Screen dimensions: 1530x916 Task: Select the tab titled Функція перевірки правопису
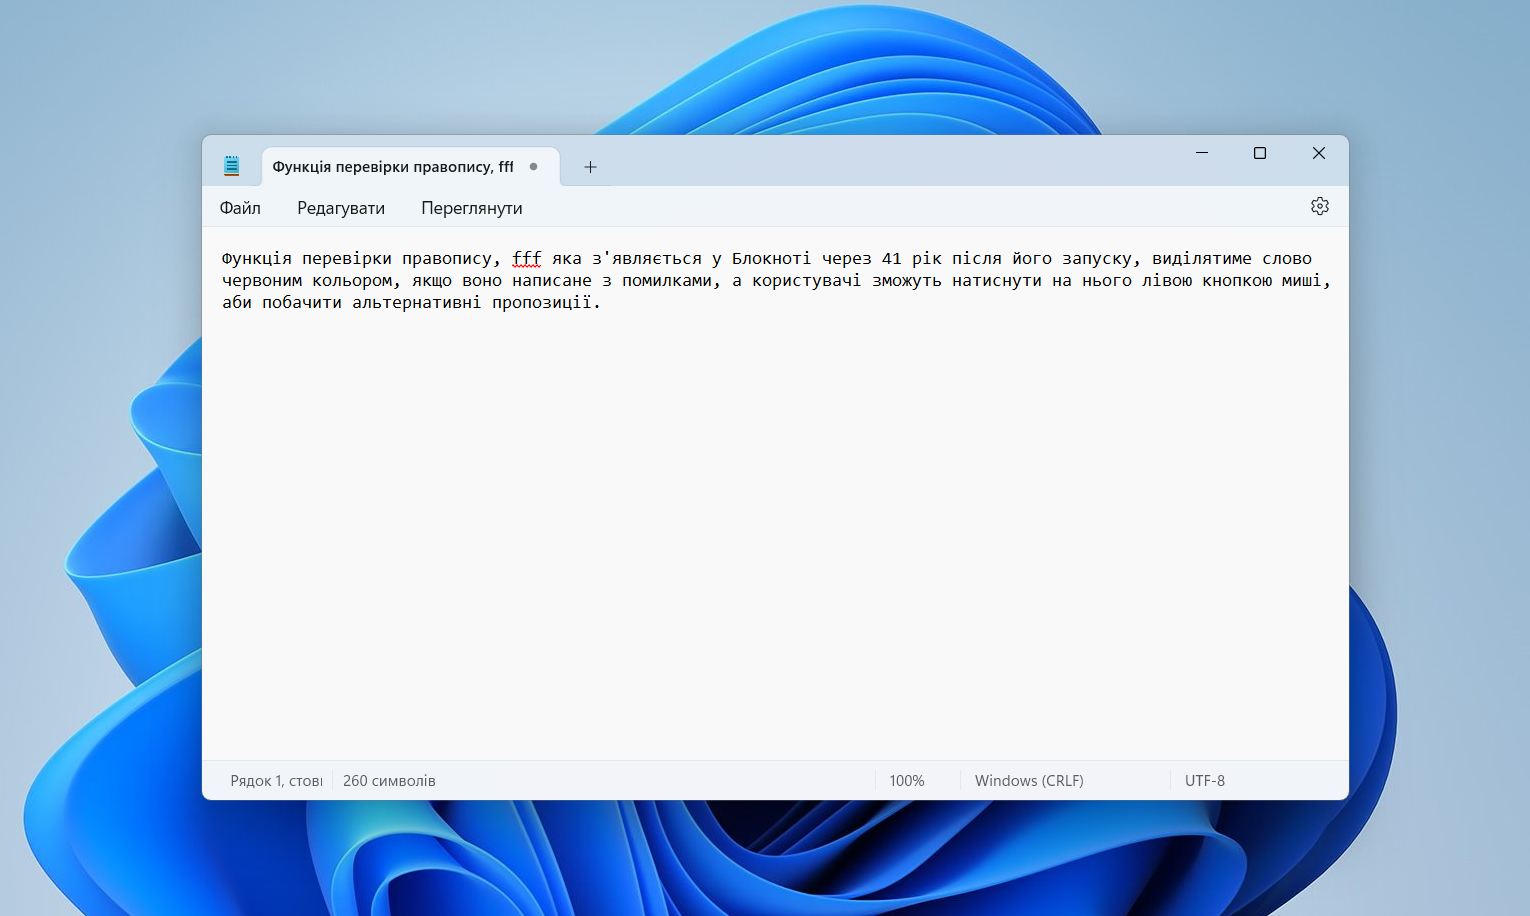[x=392, y=167]
